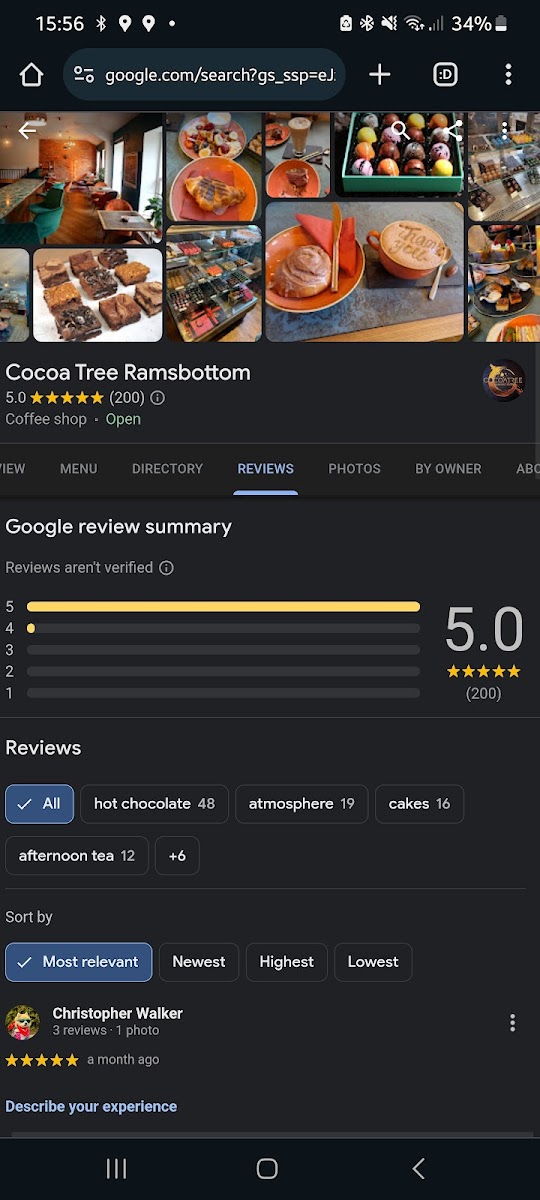The height and width of the screenshot is (1200, 540).
Task: Open the info icon next to Reviews aren't verified
Action: click(167, 567)
